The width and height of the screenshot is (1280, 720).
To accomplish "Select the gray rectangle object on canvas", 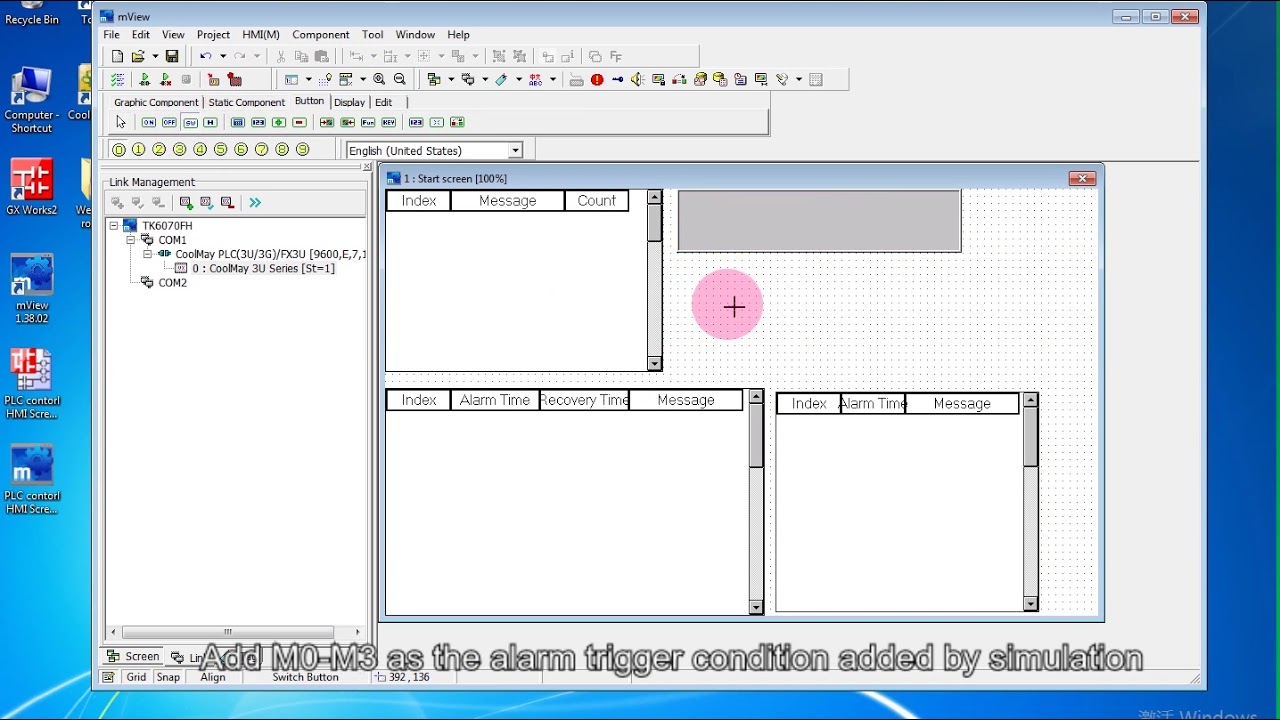I will 819,221.
